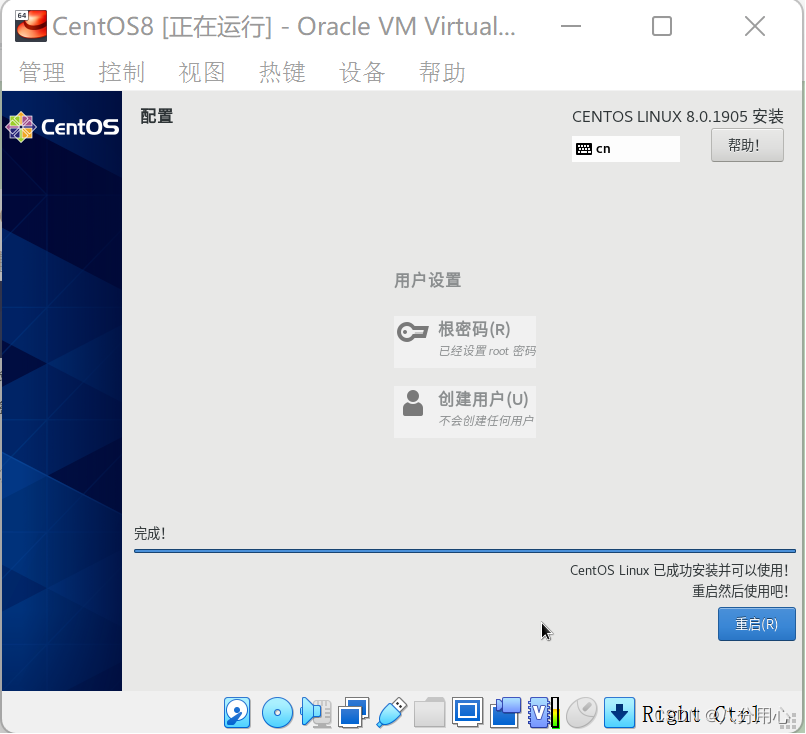The image size is (806, 734).
Task: Open the 热键 menu
Action: tap(282, 72)
